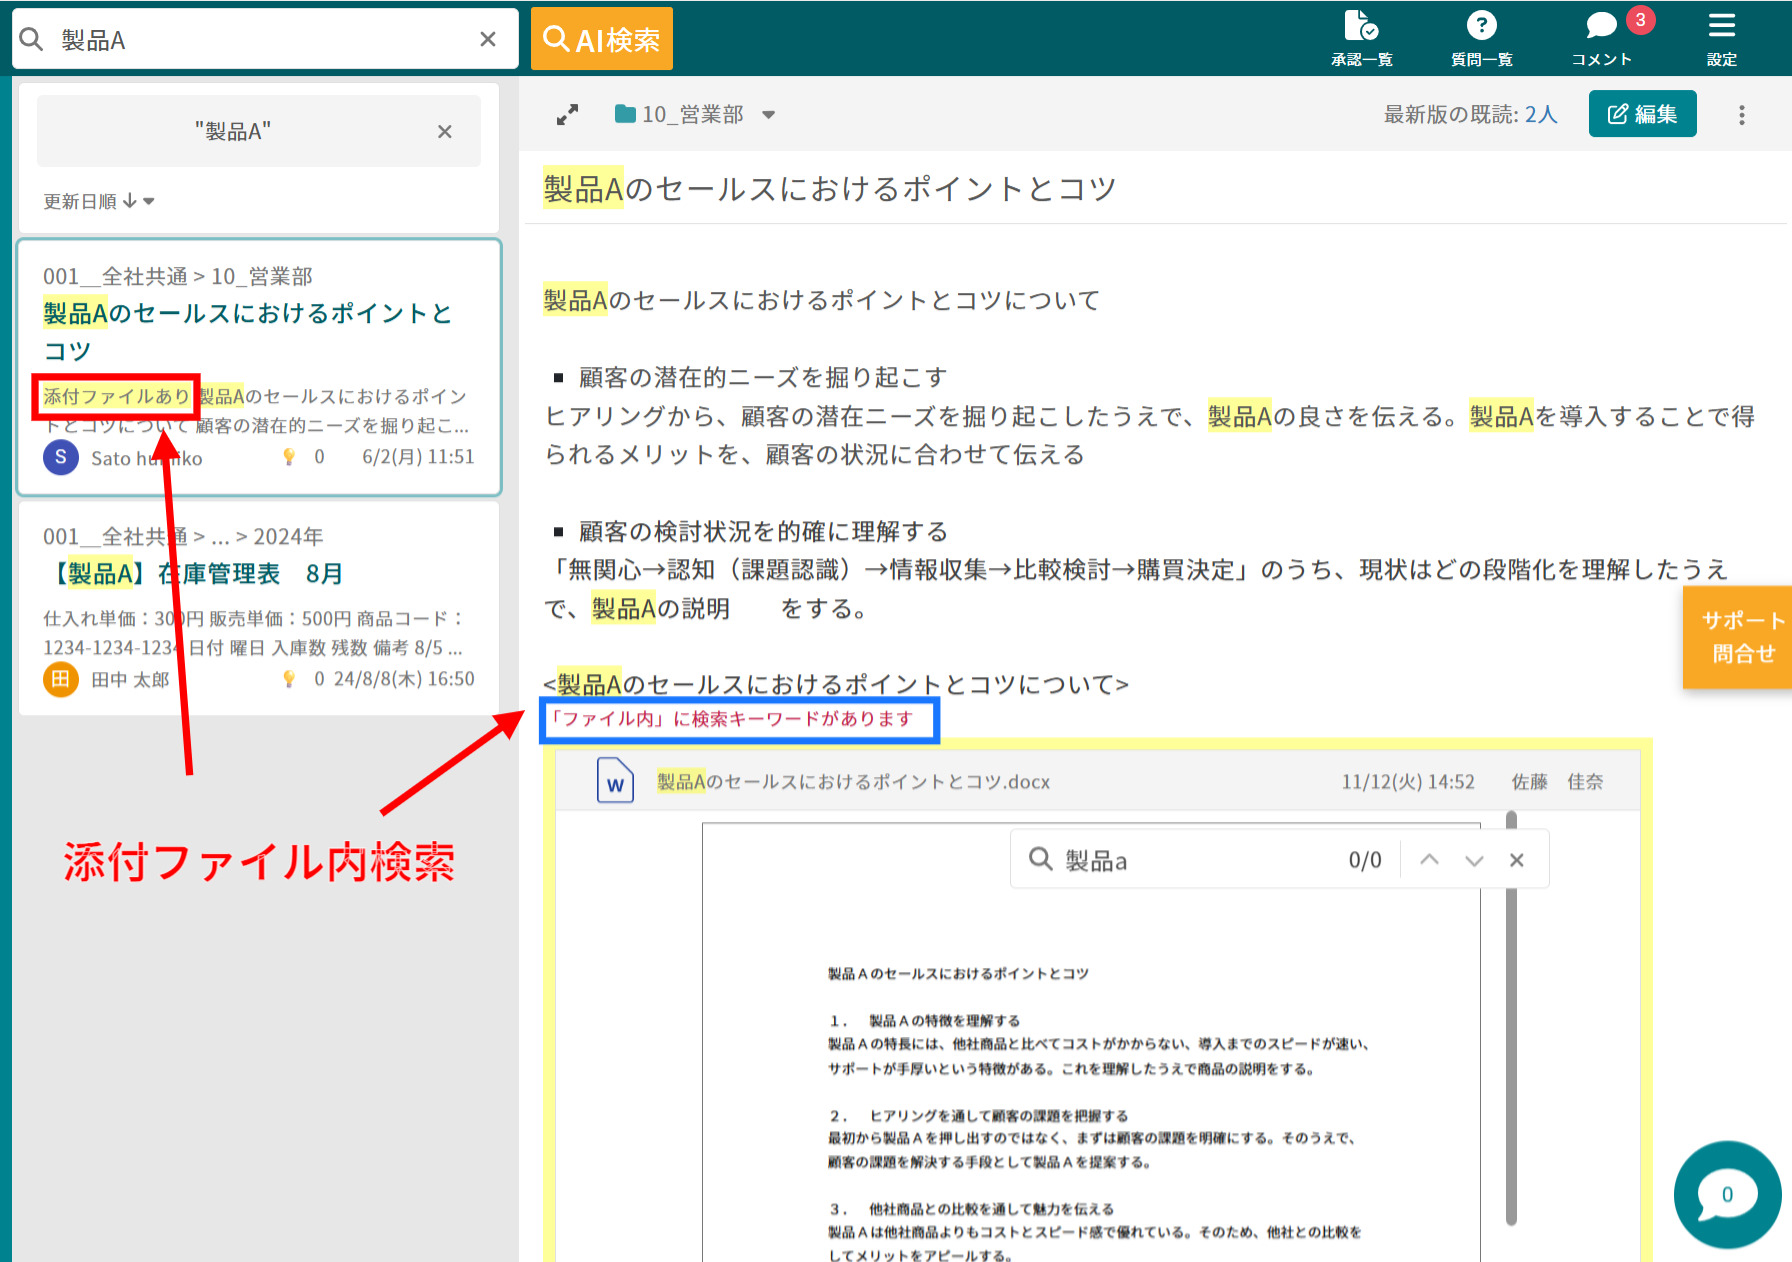
Task: Open the 更新日順 sort order dropdown
Action: click(x=98, y=200)
